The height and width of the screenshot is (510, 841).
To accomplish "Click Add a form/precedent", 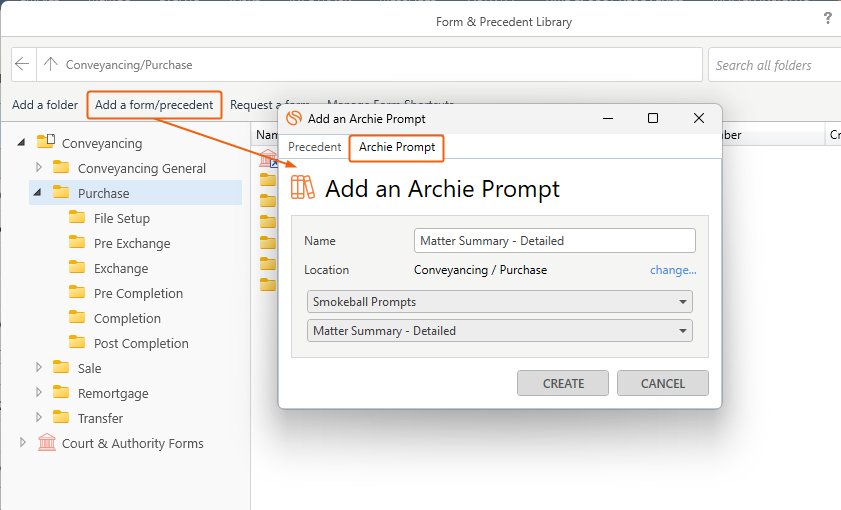I will (154, 105).
